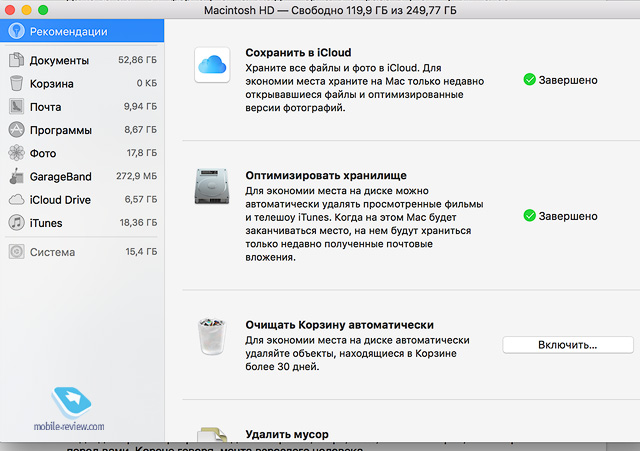Image resolution: width=640 pixels, height=451 pixels.
Task: Click the iCloud Drive cloud icon
Action: [16, 200]
